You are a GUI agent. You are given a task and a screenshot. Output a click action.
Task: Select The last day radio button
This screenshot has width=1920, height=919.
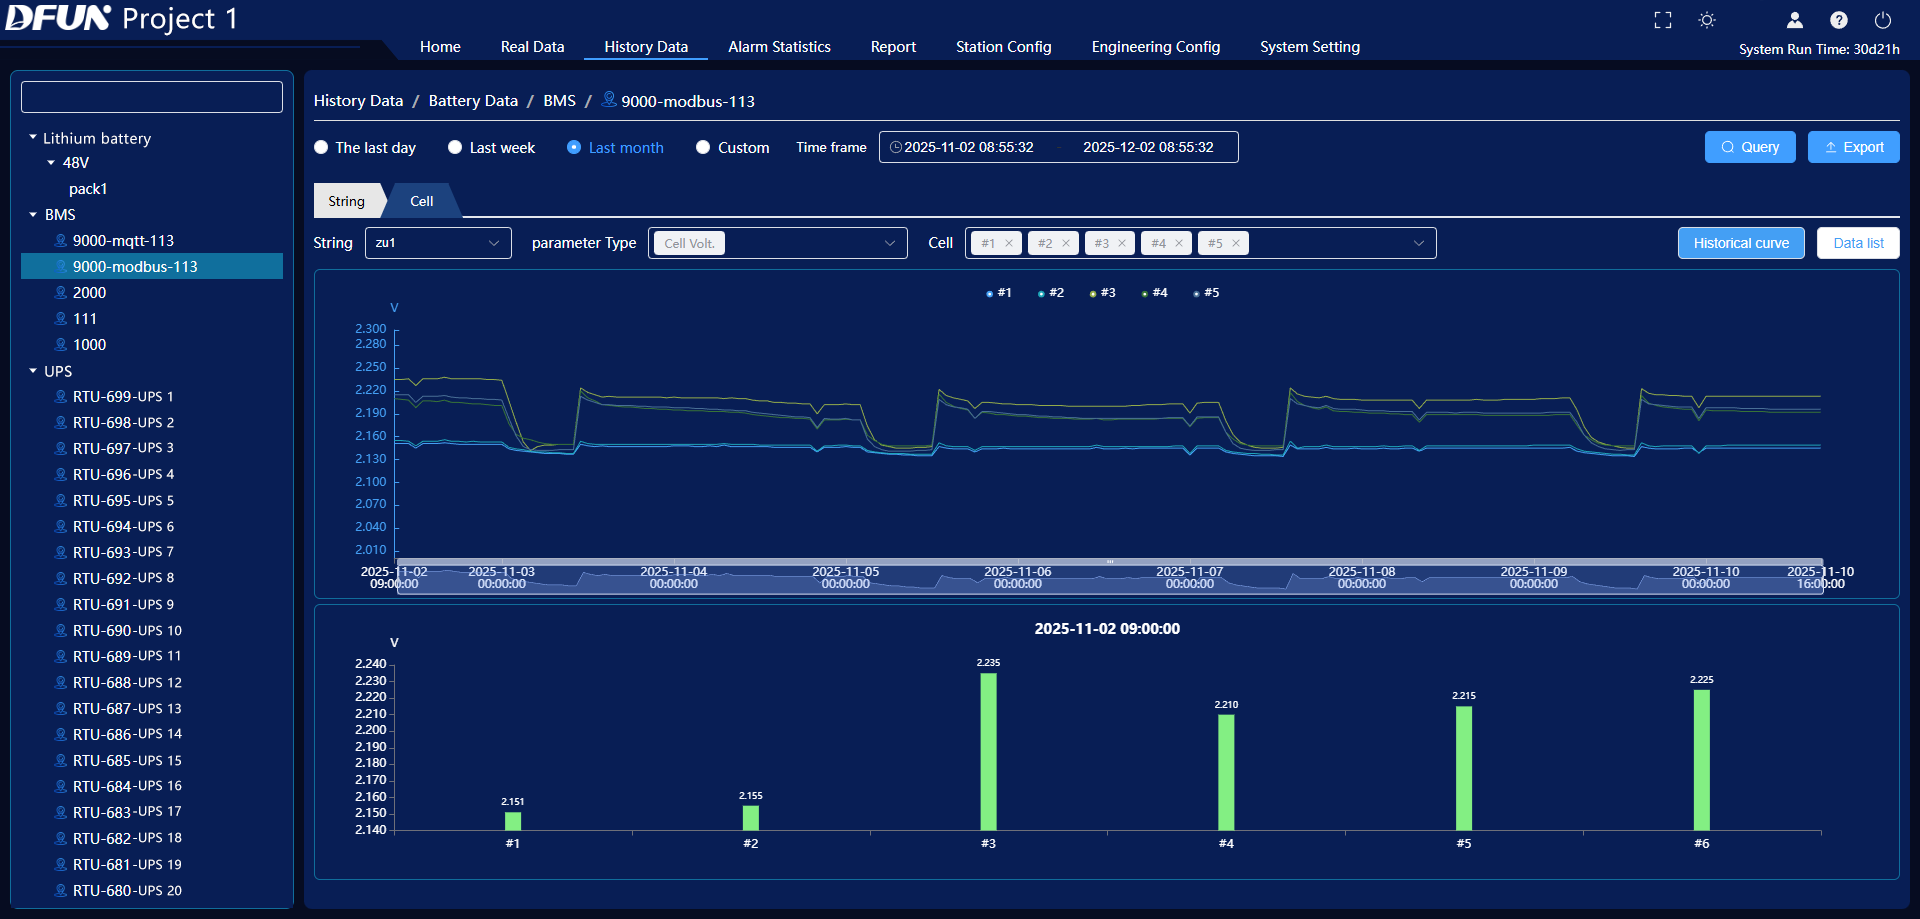pyautogui.click(x=321, y=147)
